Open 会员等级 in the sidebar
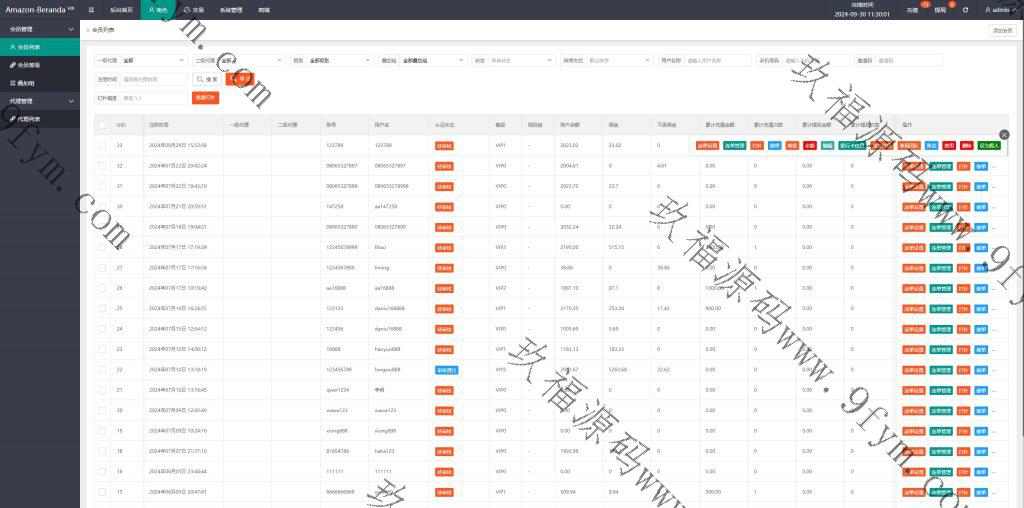Image resolution: width=1024 pixels, height=508 pixels. [29, 65]
